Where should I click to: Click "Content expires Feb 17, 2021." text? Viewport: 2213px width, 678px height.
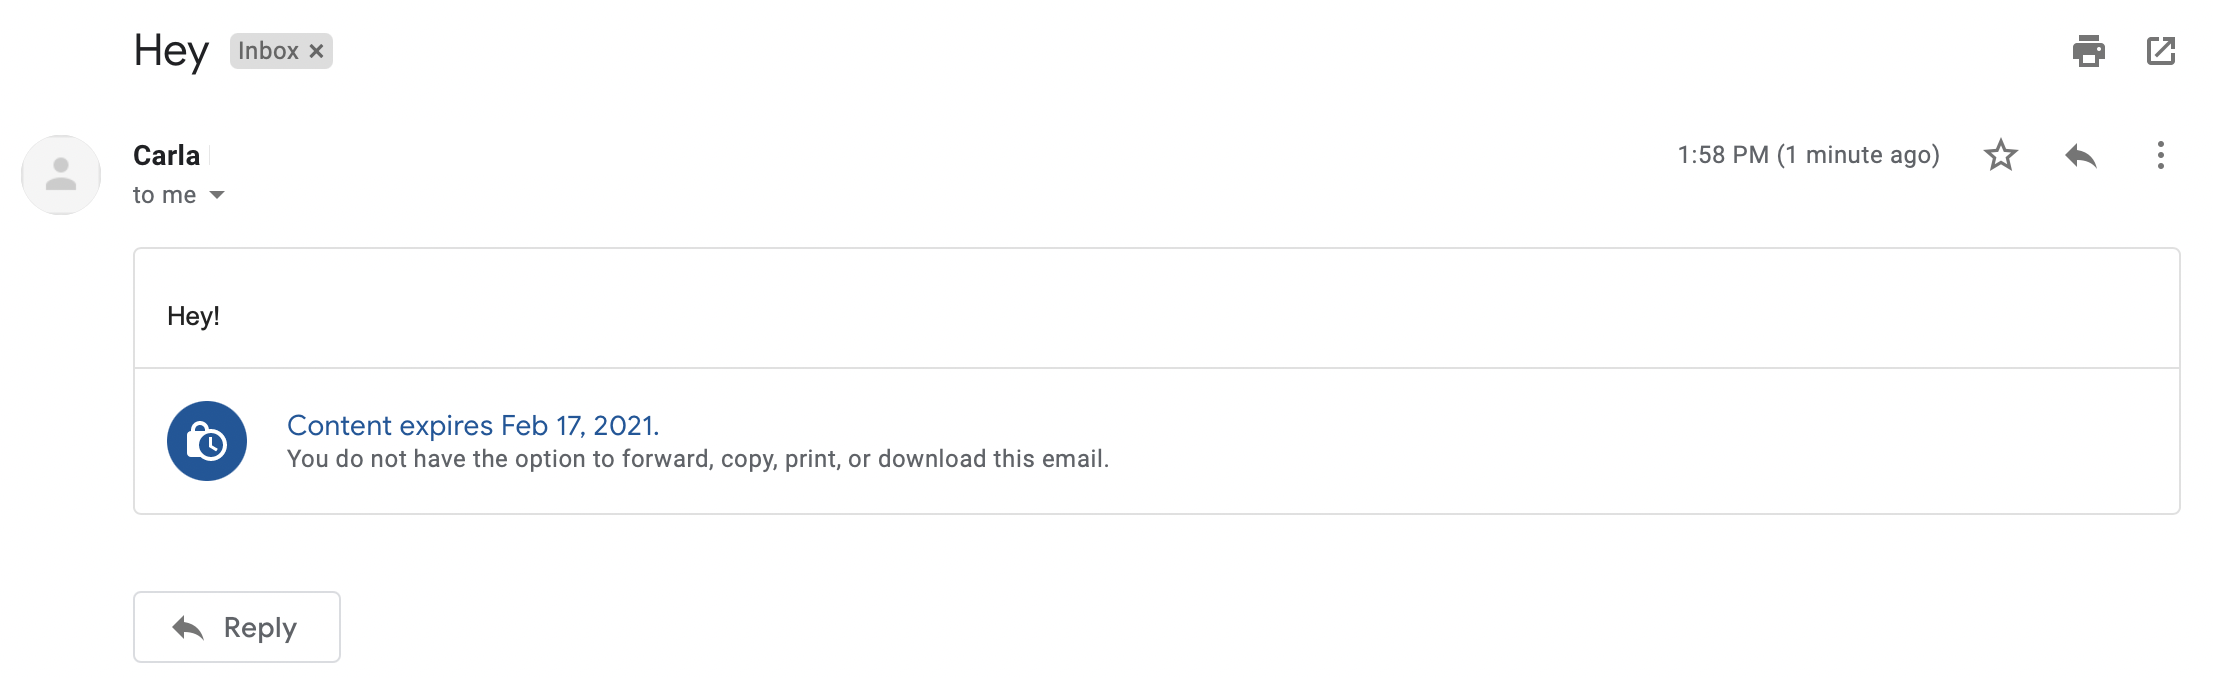473,425
